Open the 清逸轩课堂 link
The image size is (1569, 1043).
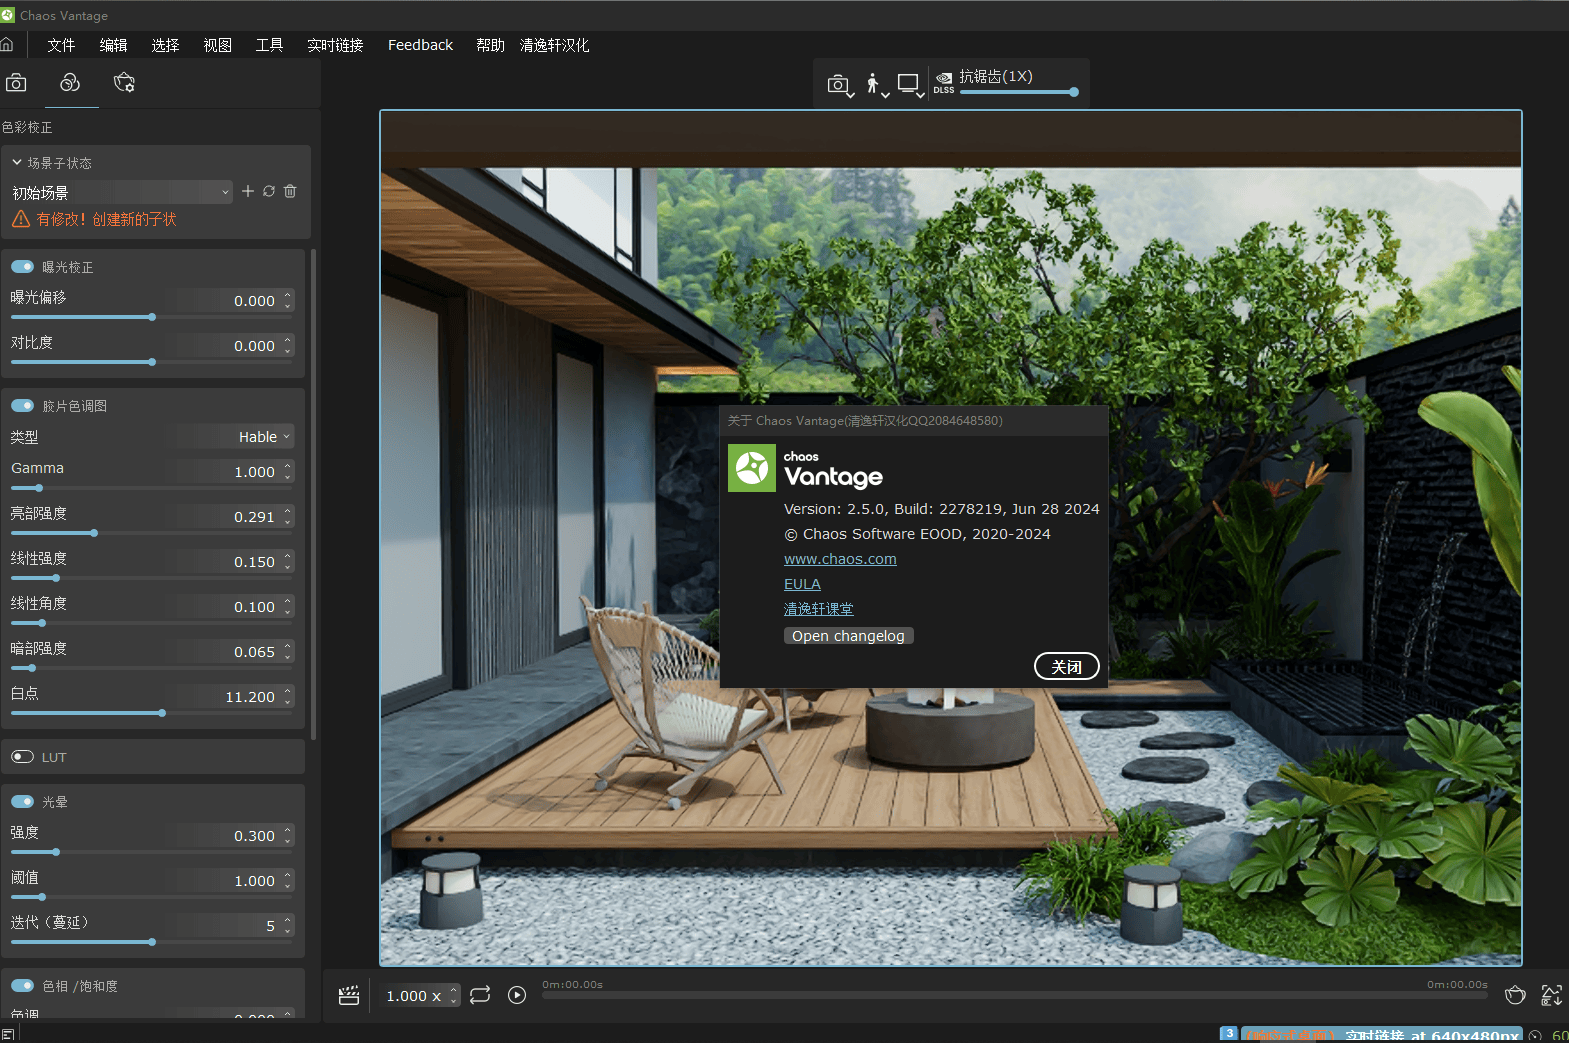[x=818, y=609]
